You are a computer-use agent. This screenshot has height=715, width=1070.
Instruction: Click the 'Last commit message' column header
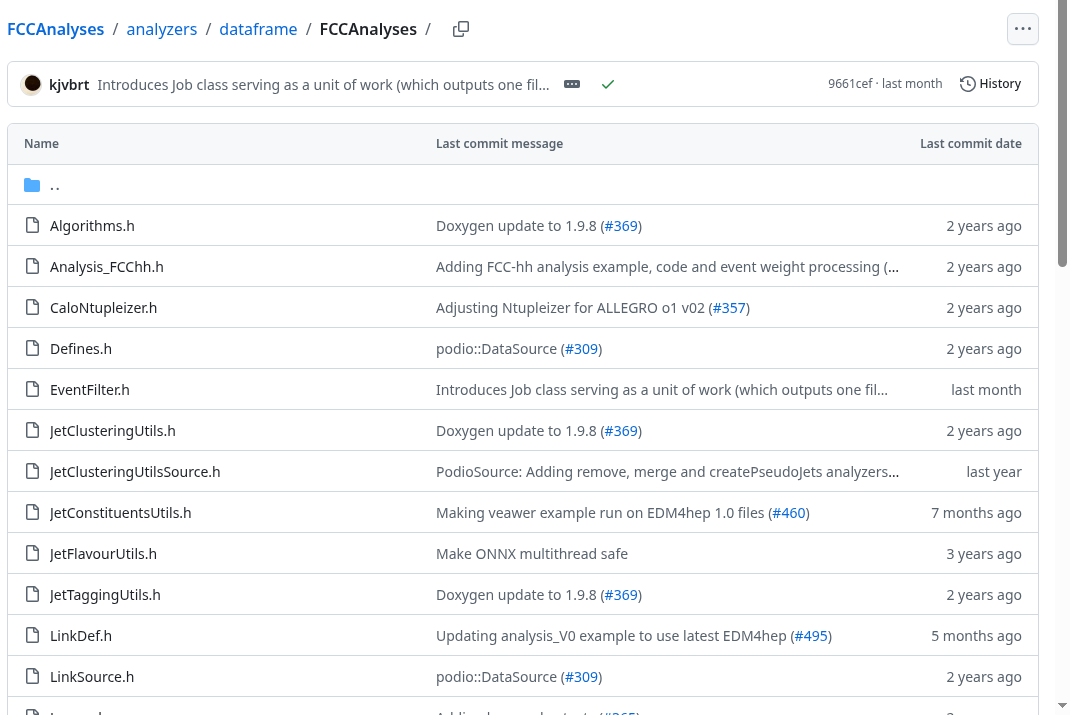500,143
